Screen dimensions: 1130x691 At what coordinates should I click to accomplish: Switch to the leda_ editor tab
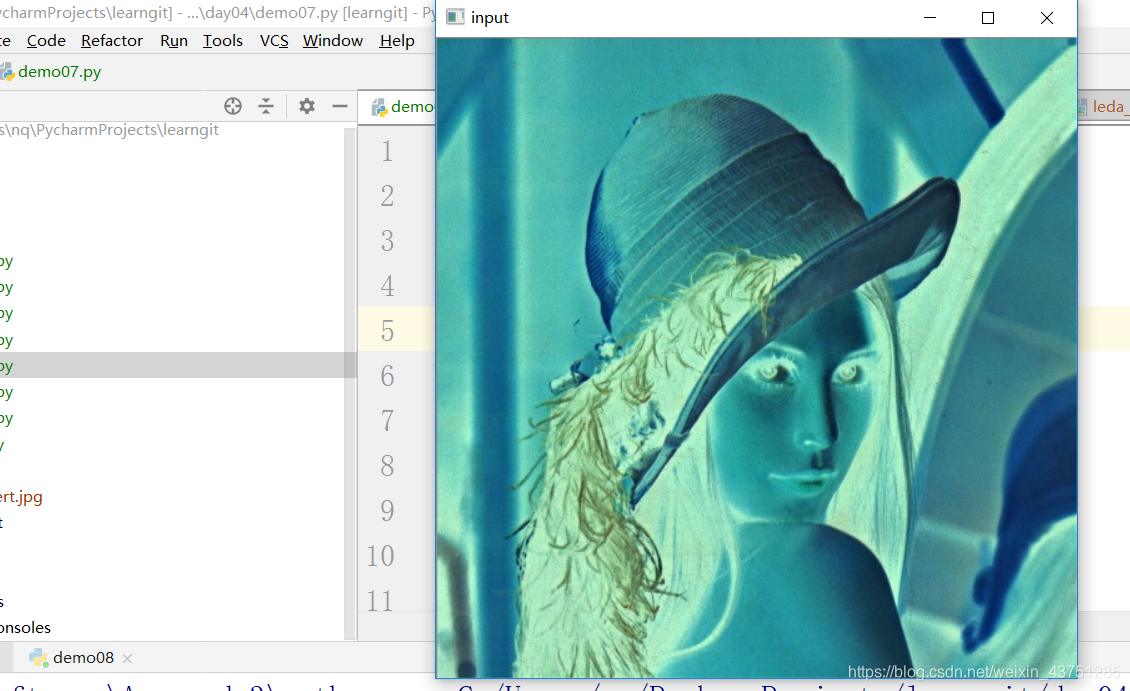pyautogui.click(x=1103, y=107)
